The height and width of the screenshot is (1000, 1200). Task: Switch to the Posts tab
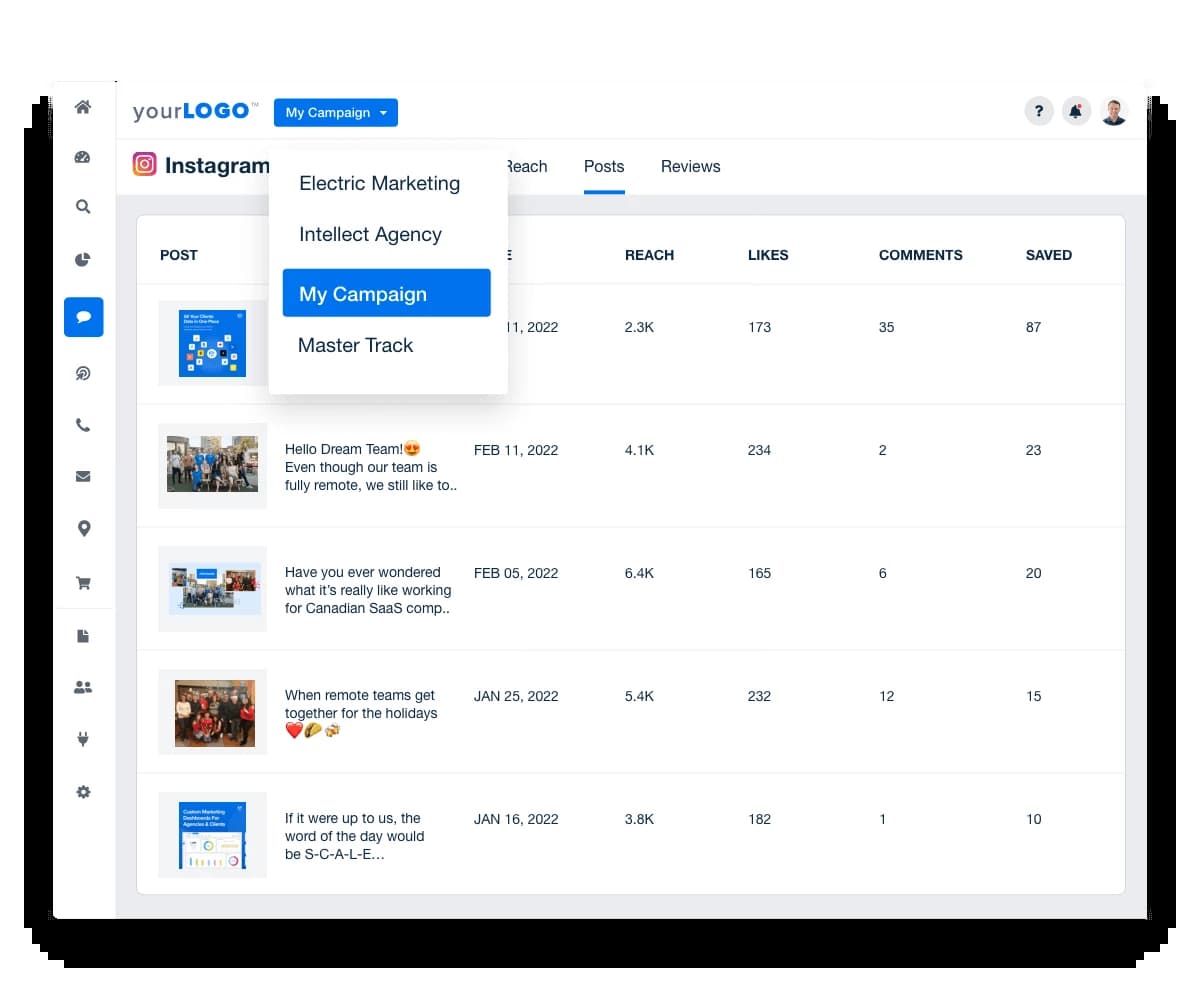tap(604, 167)
